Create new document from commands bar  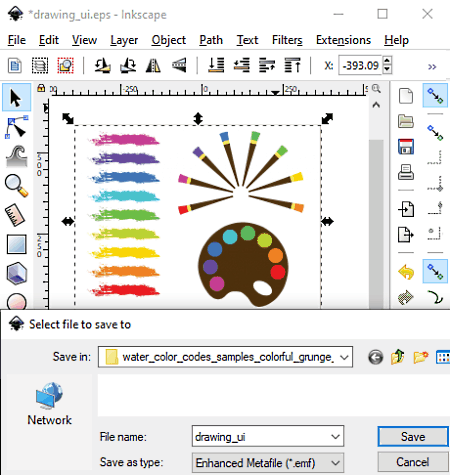coord(406,96)
